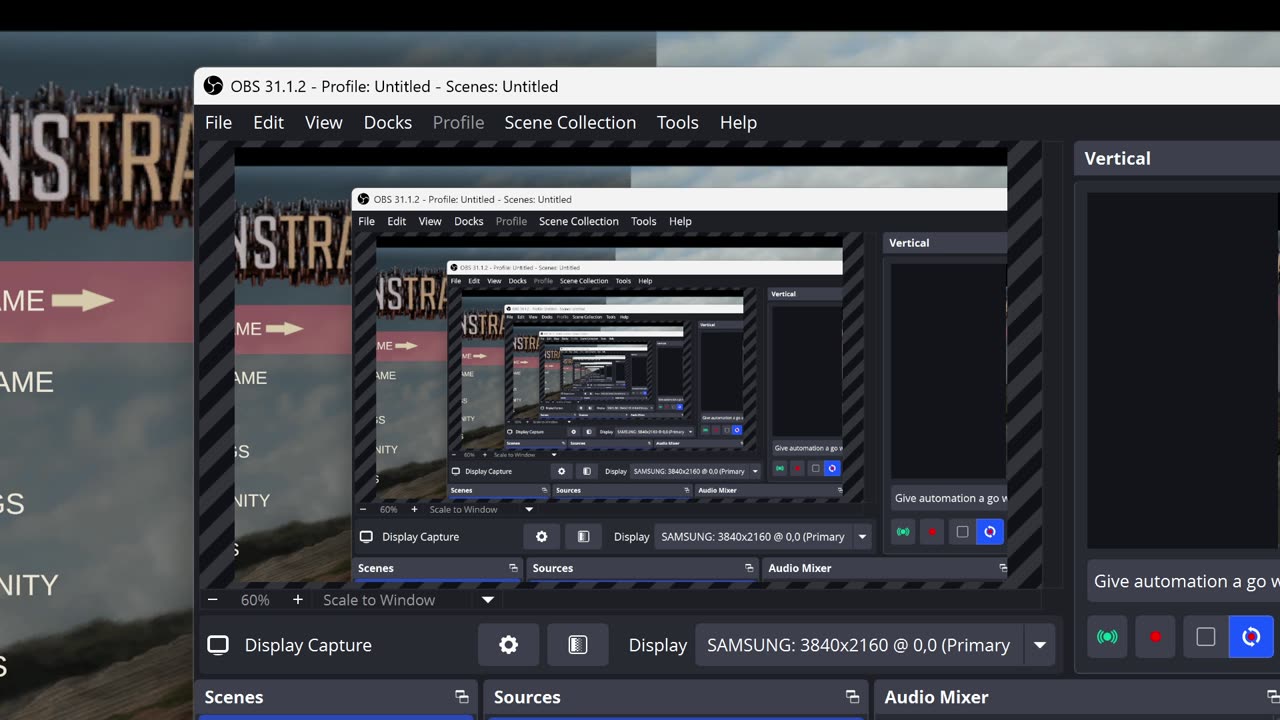Image resolution: width=1280 pixels, height=720 pixels.
Task: Float the Sources dock using its header icon
Action: 853,697
